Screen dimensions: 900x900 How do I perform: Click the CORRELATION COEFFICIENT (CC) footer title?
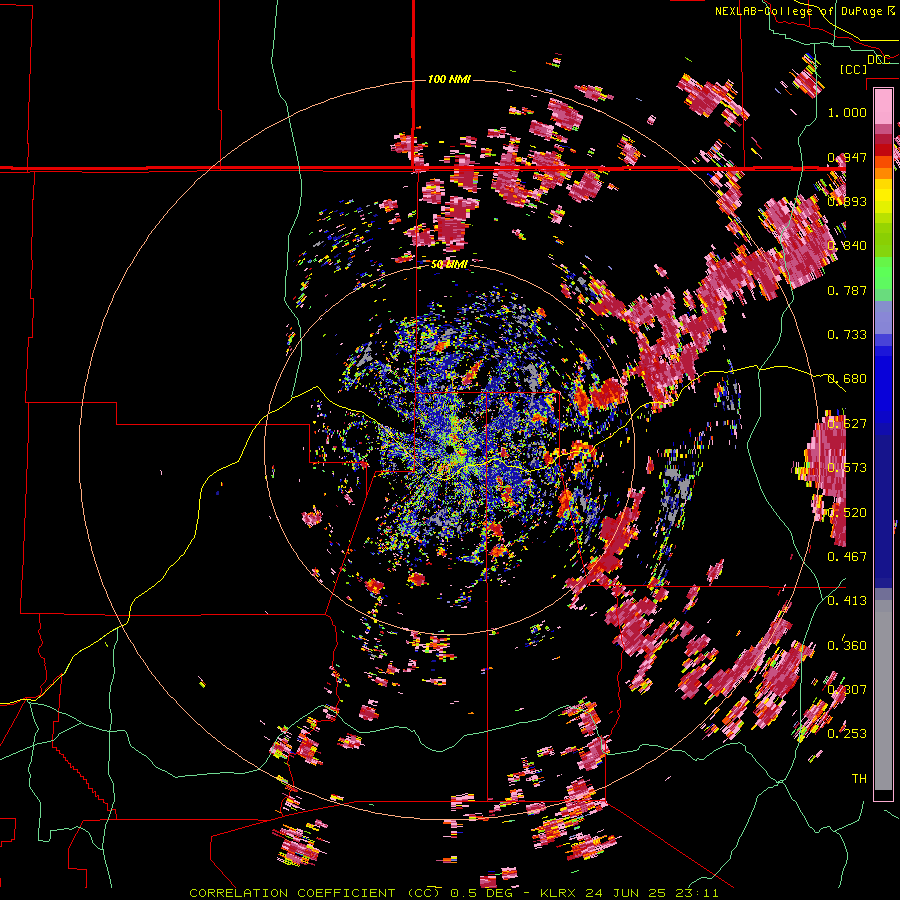[x=315, y=893]
